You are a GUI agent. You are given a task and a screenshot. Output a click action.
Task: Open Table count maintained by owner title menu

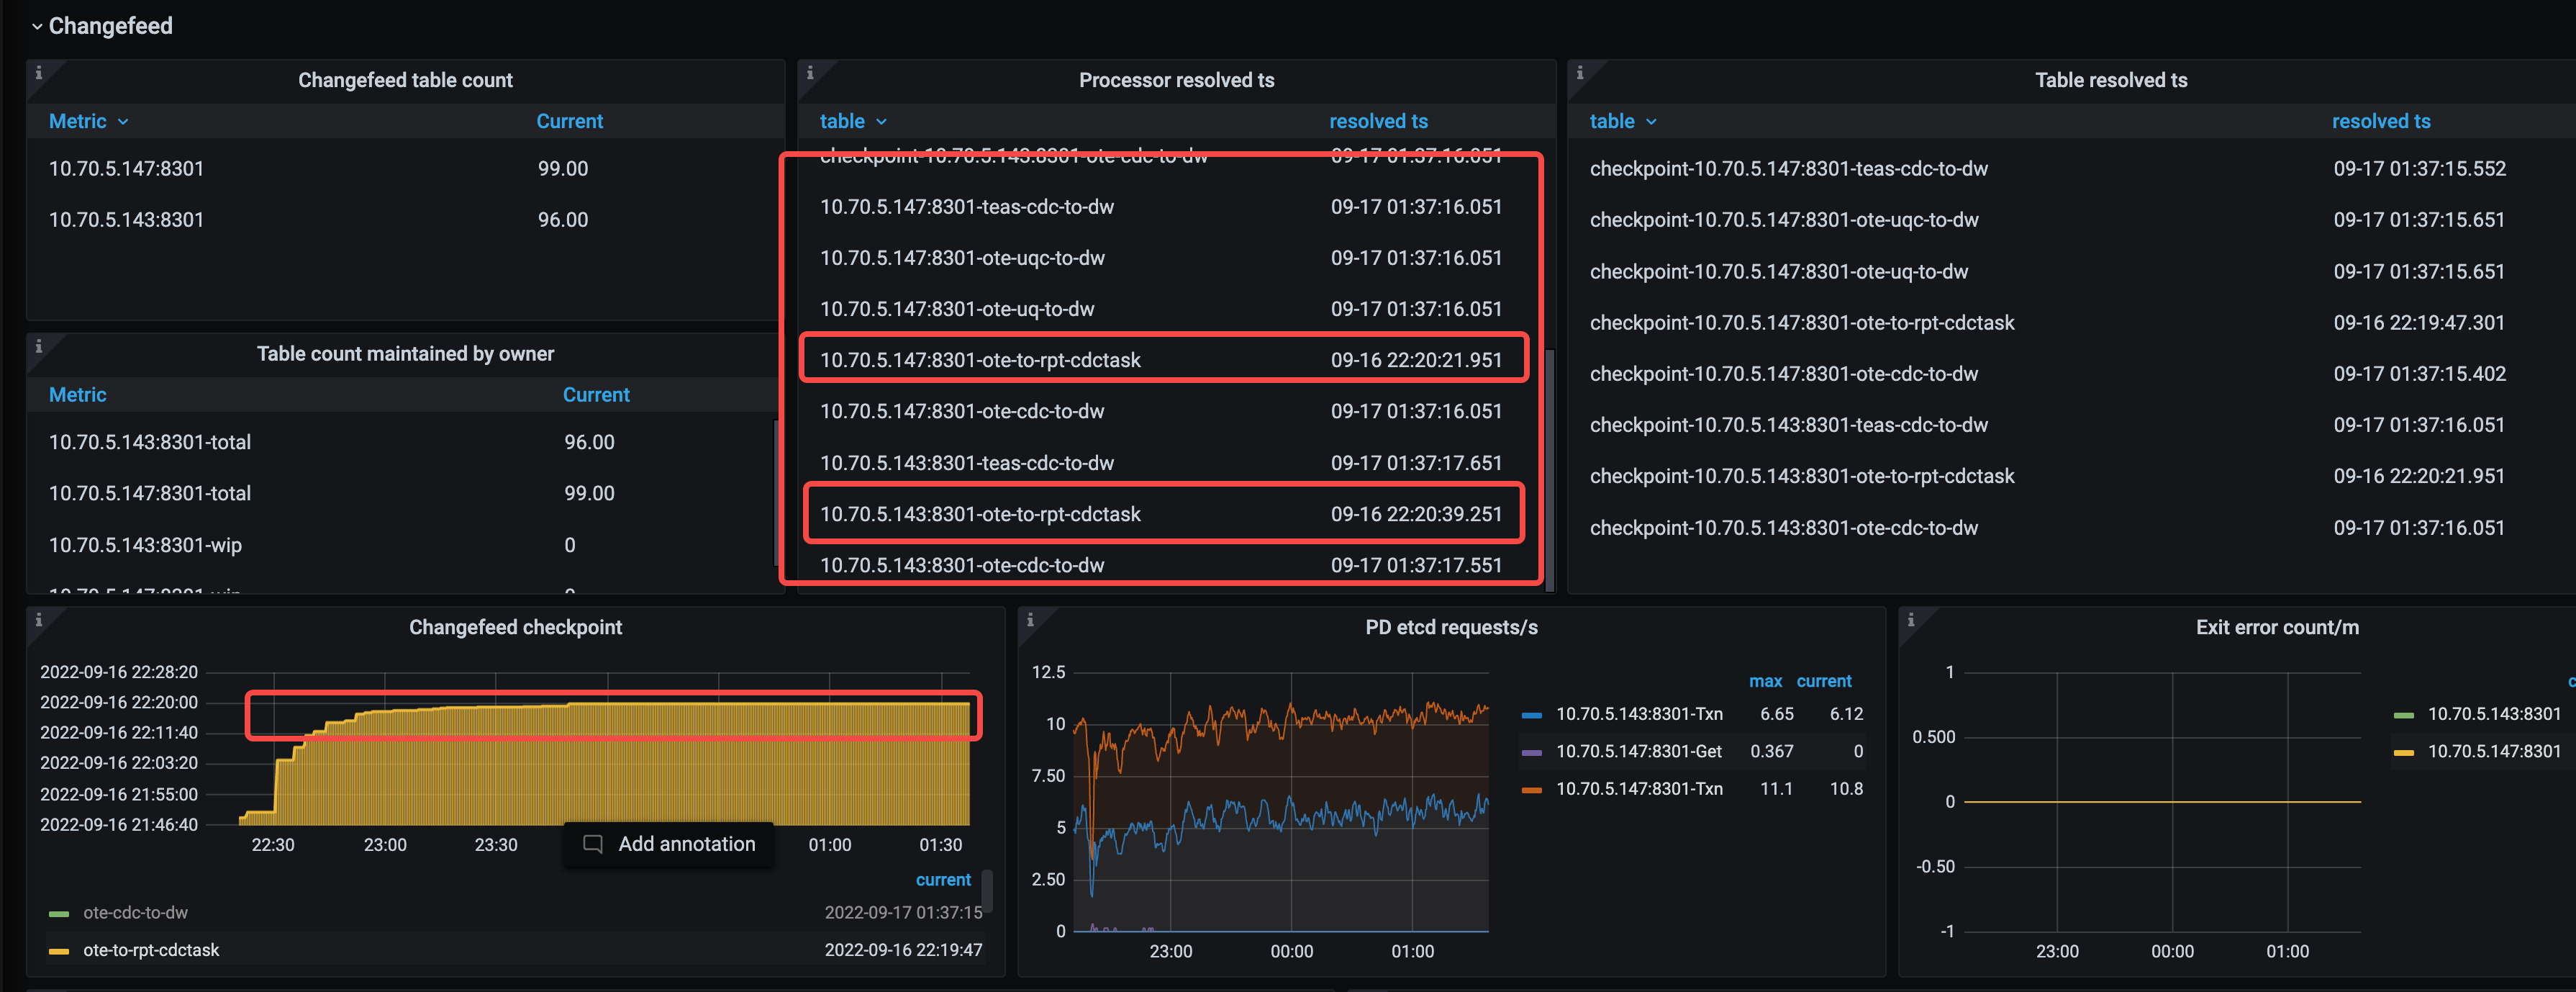click(x=405, y=354)
